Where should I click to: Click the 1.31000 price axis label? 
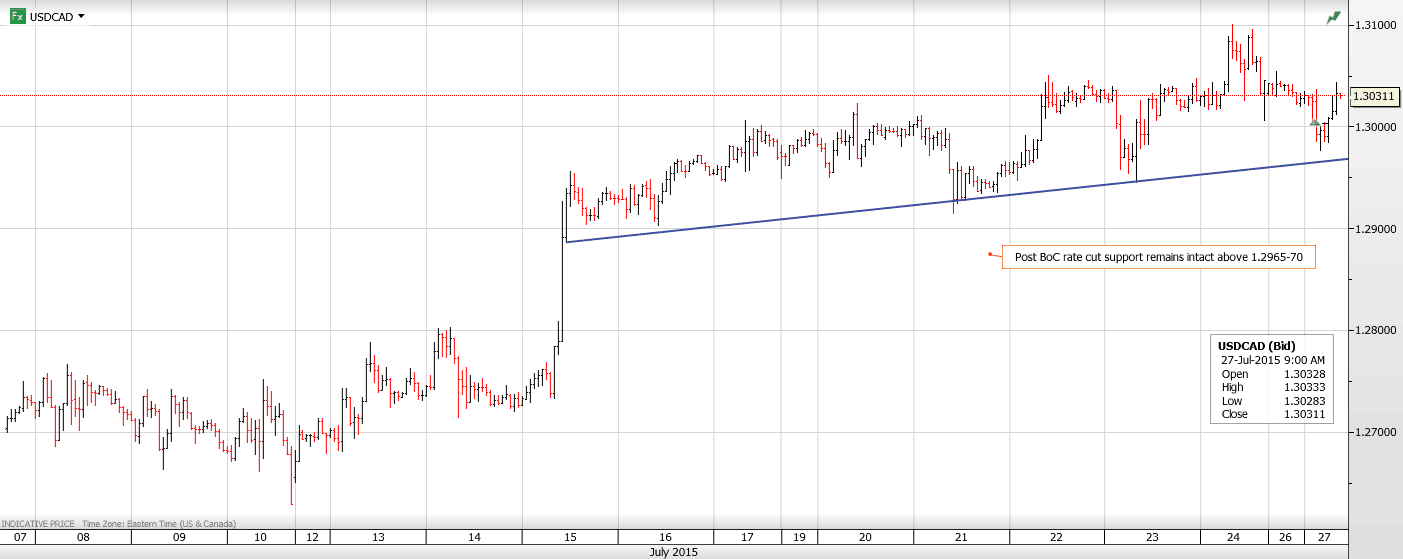click(x=1375, y=24)
